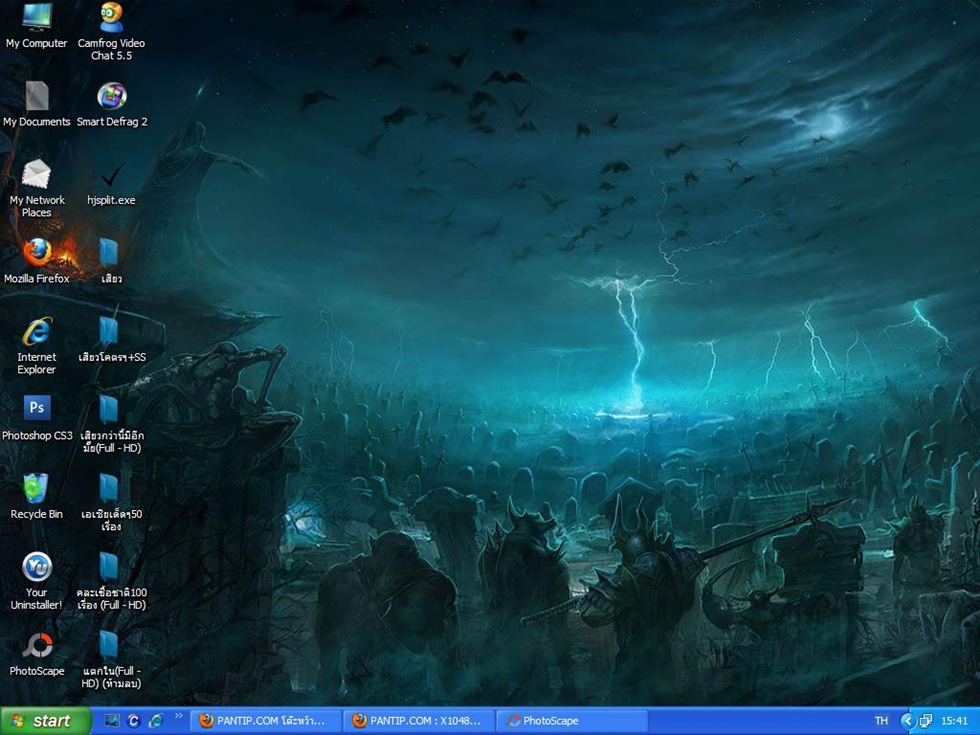Image resolution: width=980 pixels, height=735 pixels.
Task: Select the folder คละเชื้อชาติ100 เรื่อง (Full - HD)
Action: click(111, 581)
